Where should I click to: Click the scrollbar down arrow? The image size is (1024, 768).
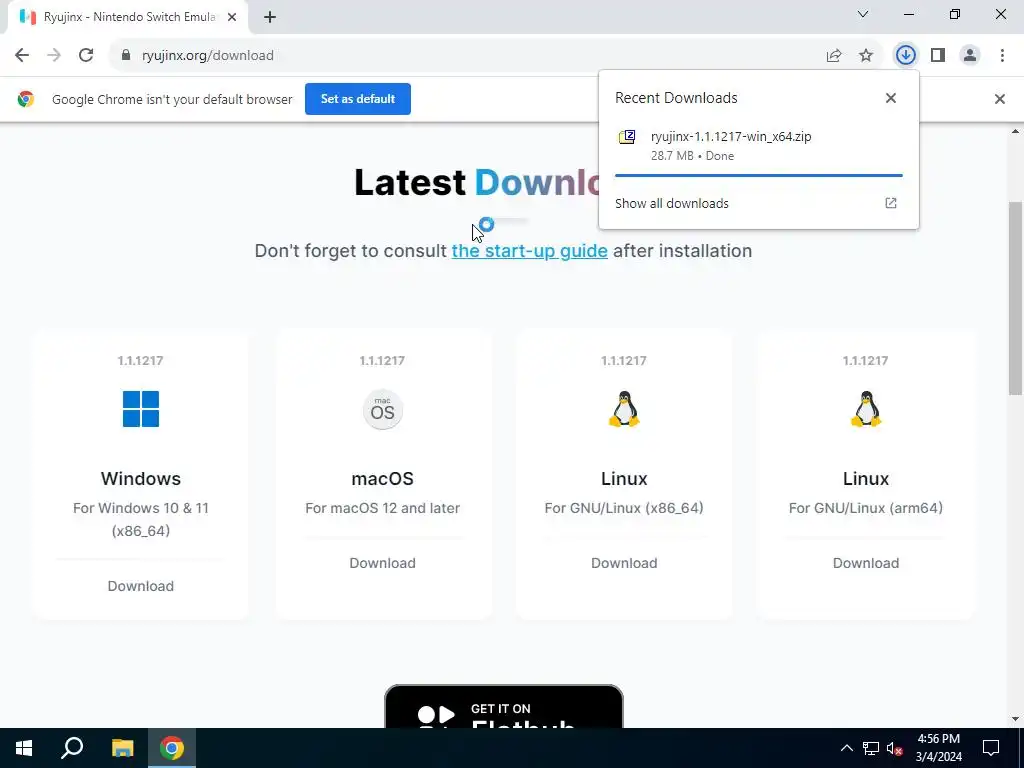pyautogui.click(x=1015, y=720)
